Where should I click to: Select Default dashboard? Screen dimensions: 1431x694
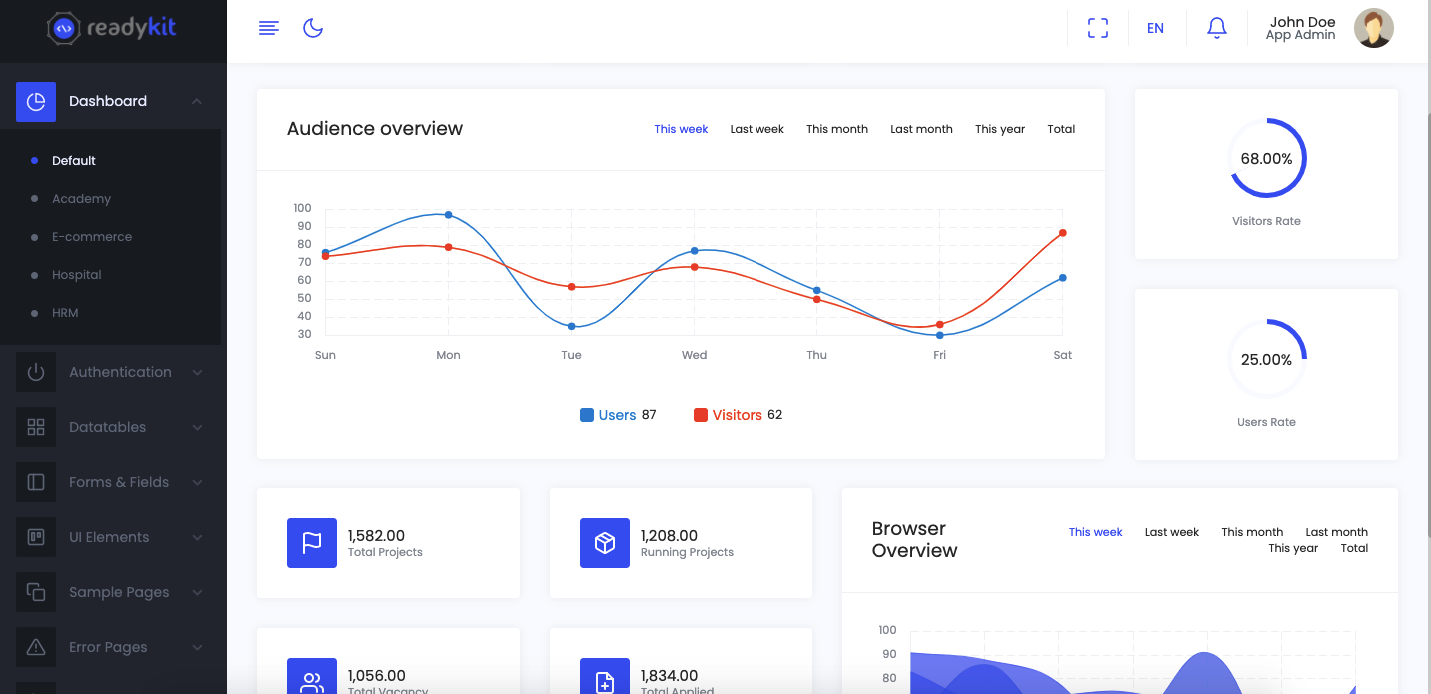coord(74,160)
